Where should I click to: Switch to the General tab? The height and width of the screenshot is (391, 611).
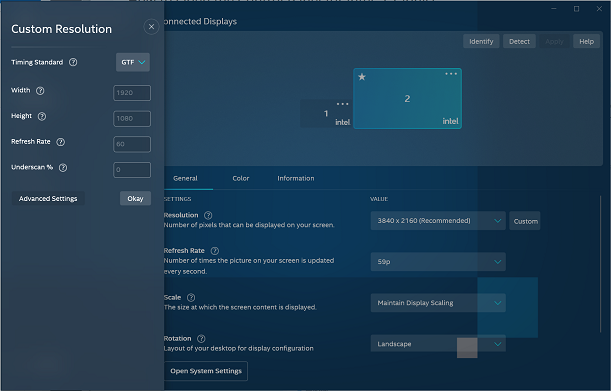185,178
